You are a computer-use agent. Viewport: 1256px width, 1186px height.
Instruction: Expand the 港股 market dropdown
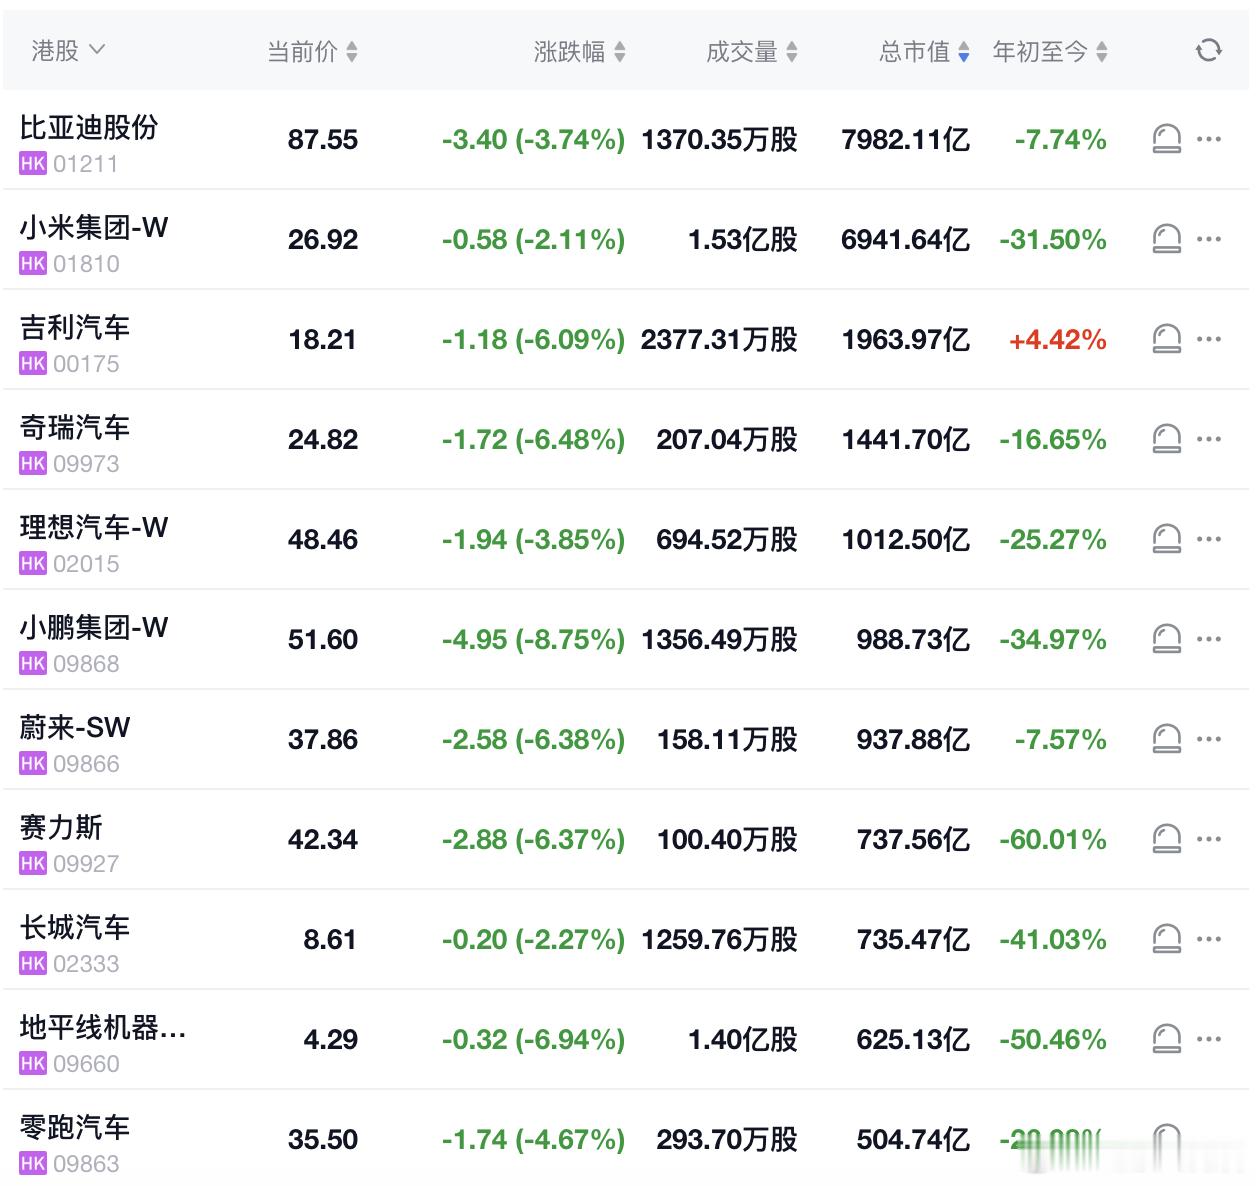click(68, 51)
